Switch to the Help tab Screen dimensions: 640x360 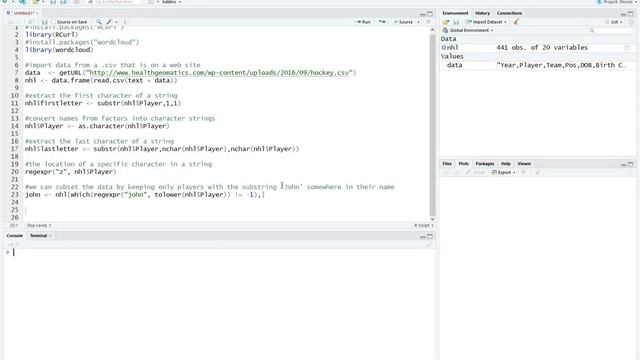(x=506, y=164)
